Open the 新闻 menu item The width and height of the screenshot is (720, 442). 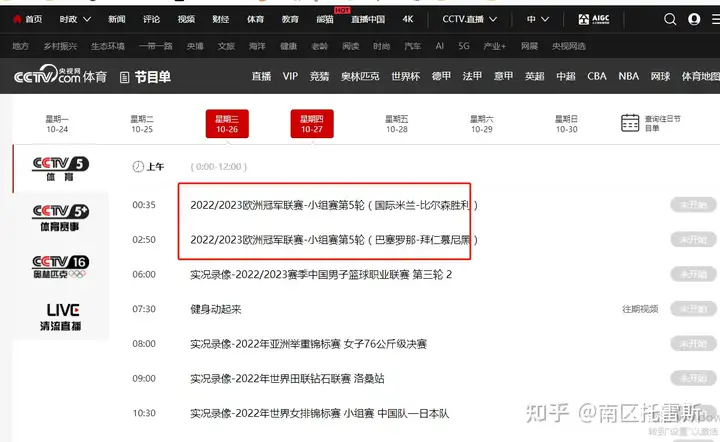(117, 19)
